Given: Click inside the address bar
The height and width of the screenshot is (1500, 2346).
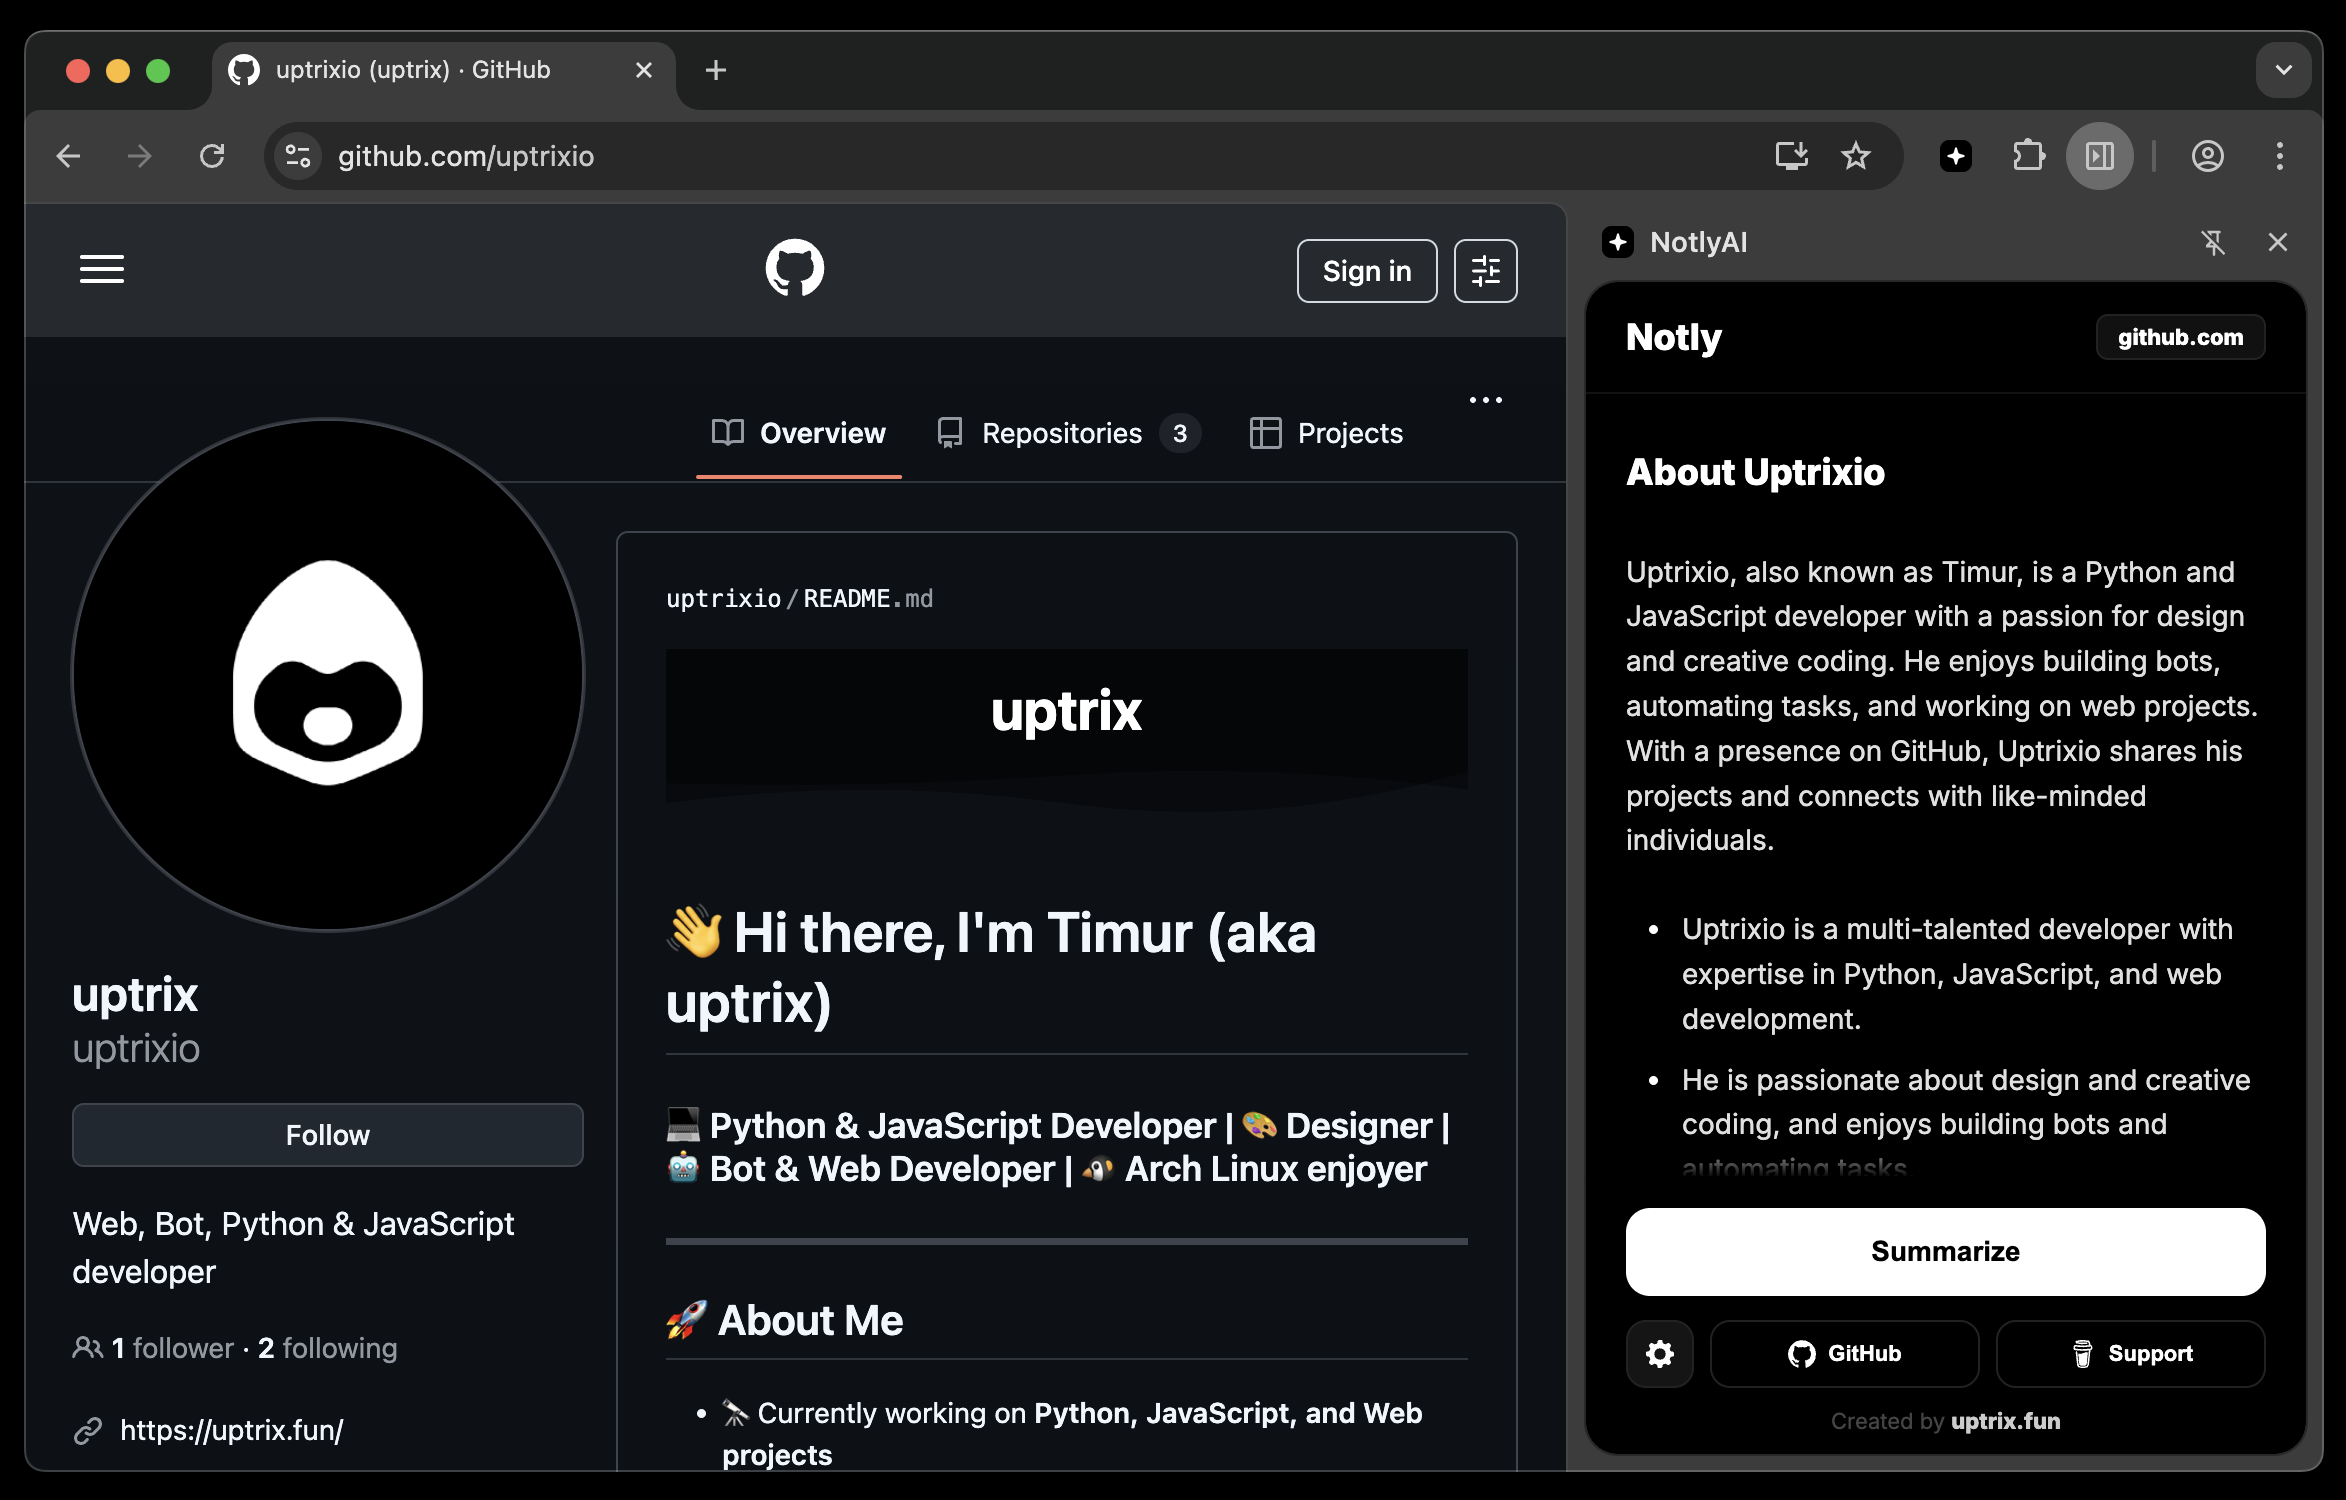Looking at the screenshot, I should pyautogui.click(x=700, y=156).
